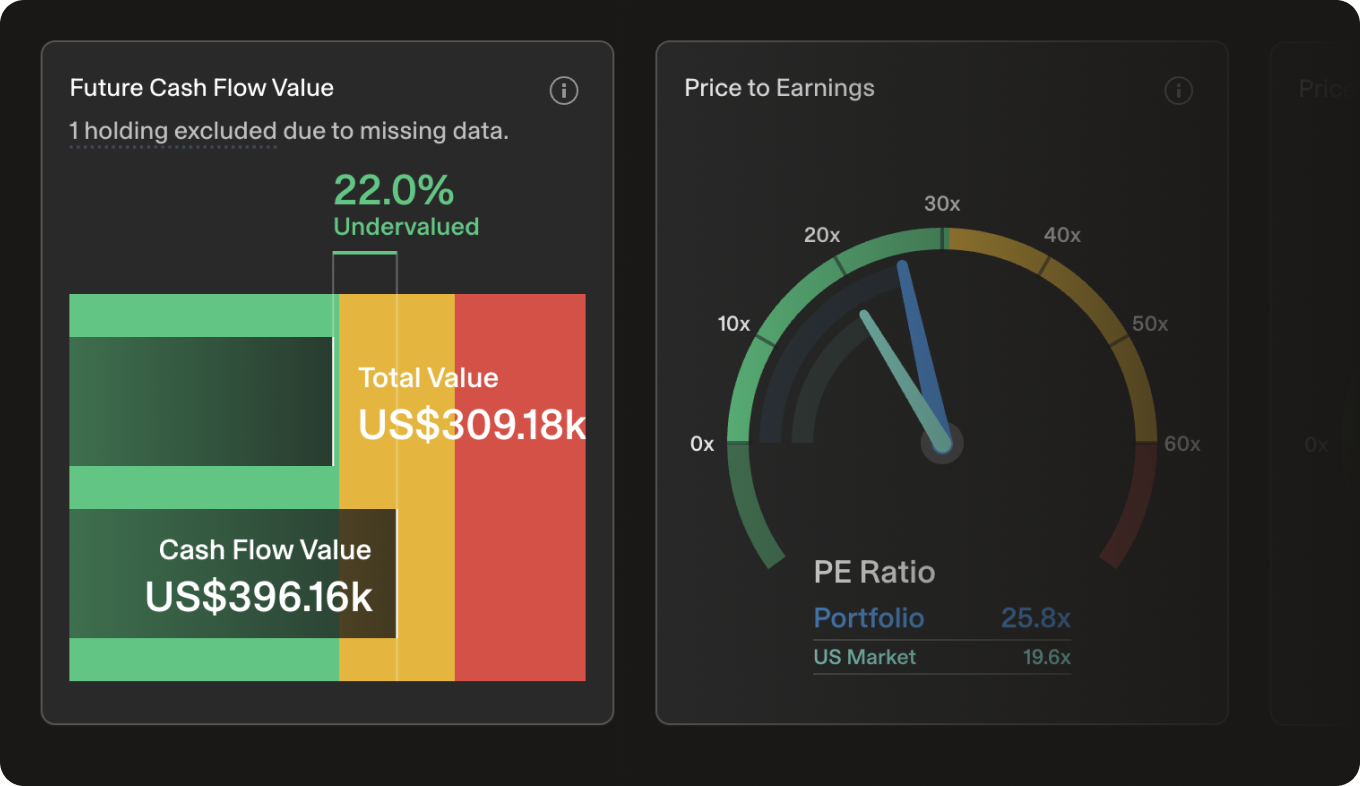This screenshot has width=1360, height=786.
Task: Click the Total Value US$309.18k bar
Action: [200, 401]
